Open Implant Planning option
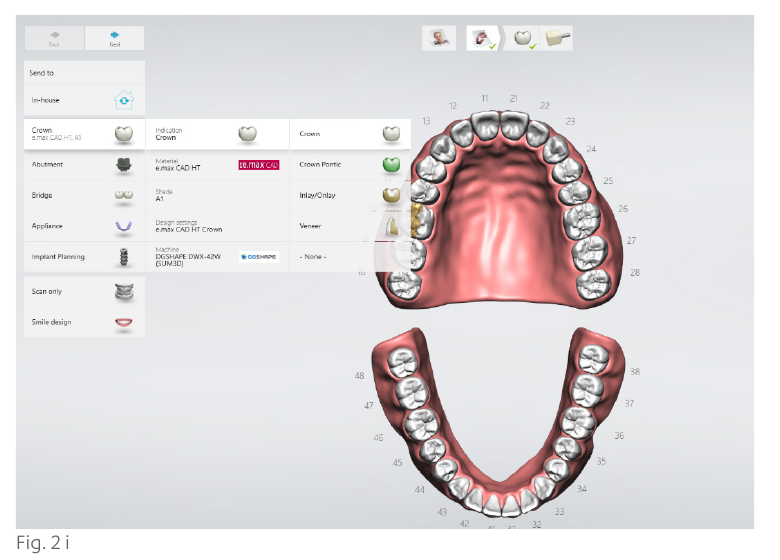The image size is (780, 560). [x=85, y=257]
